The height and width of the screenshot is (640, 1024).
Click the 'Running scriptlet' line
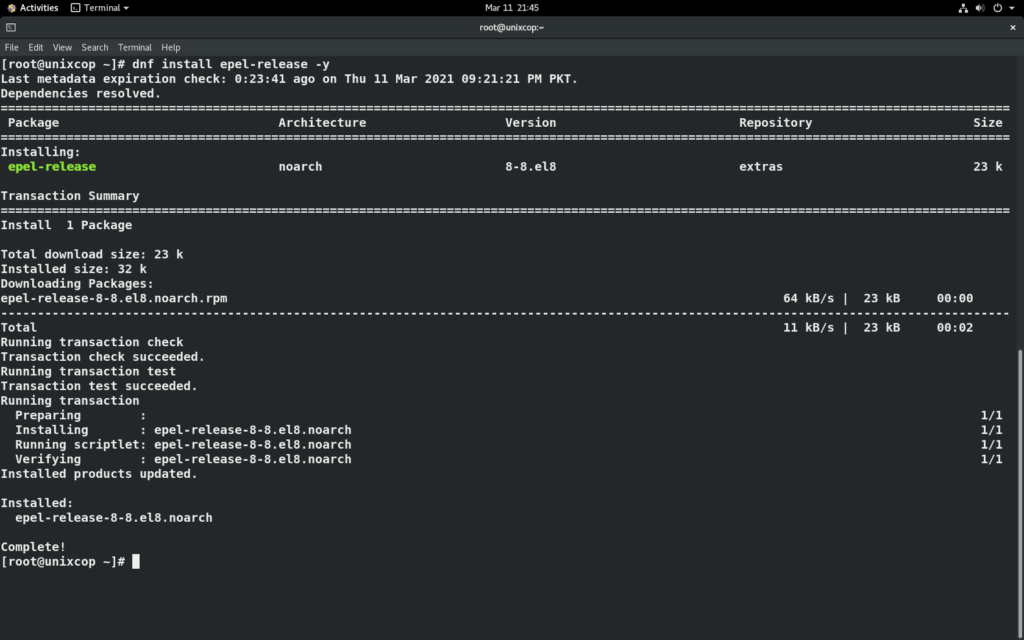(x=183, y=445)
